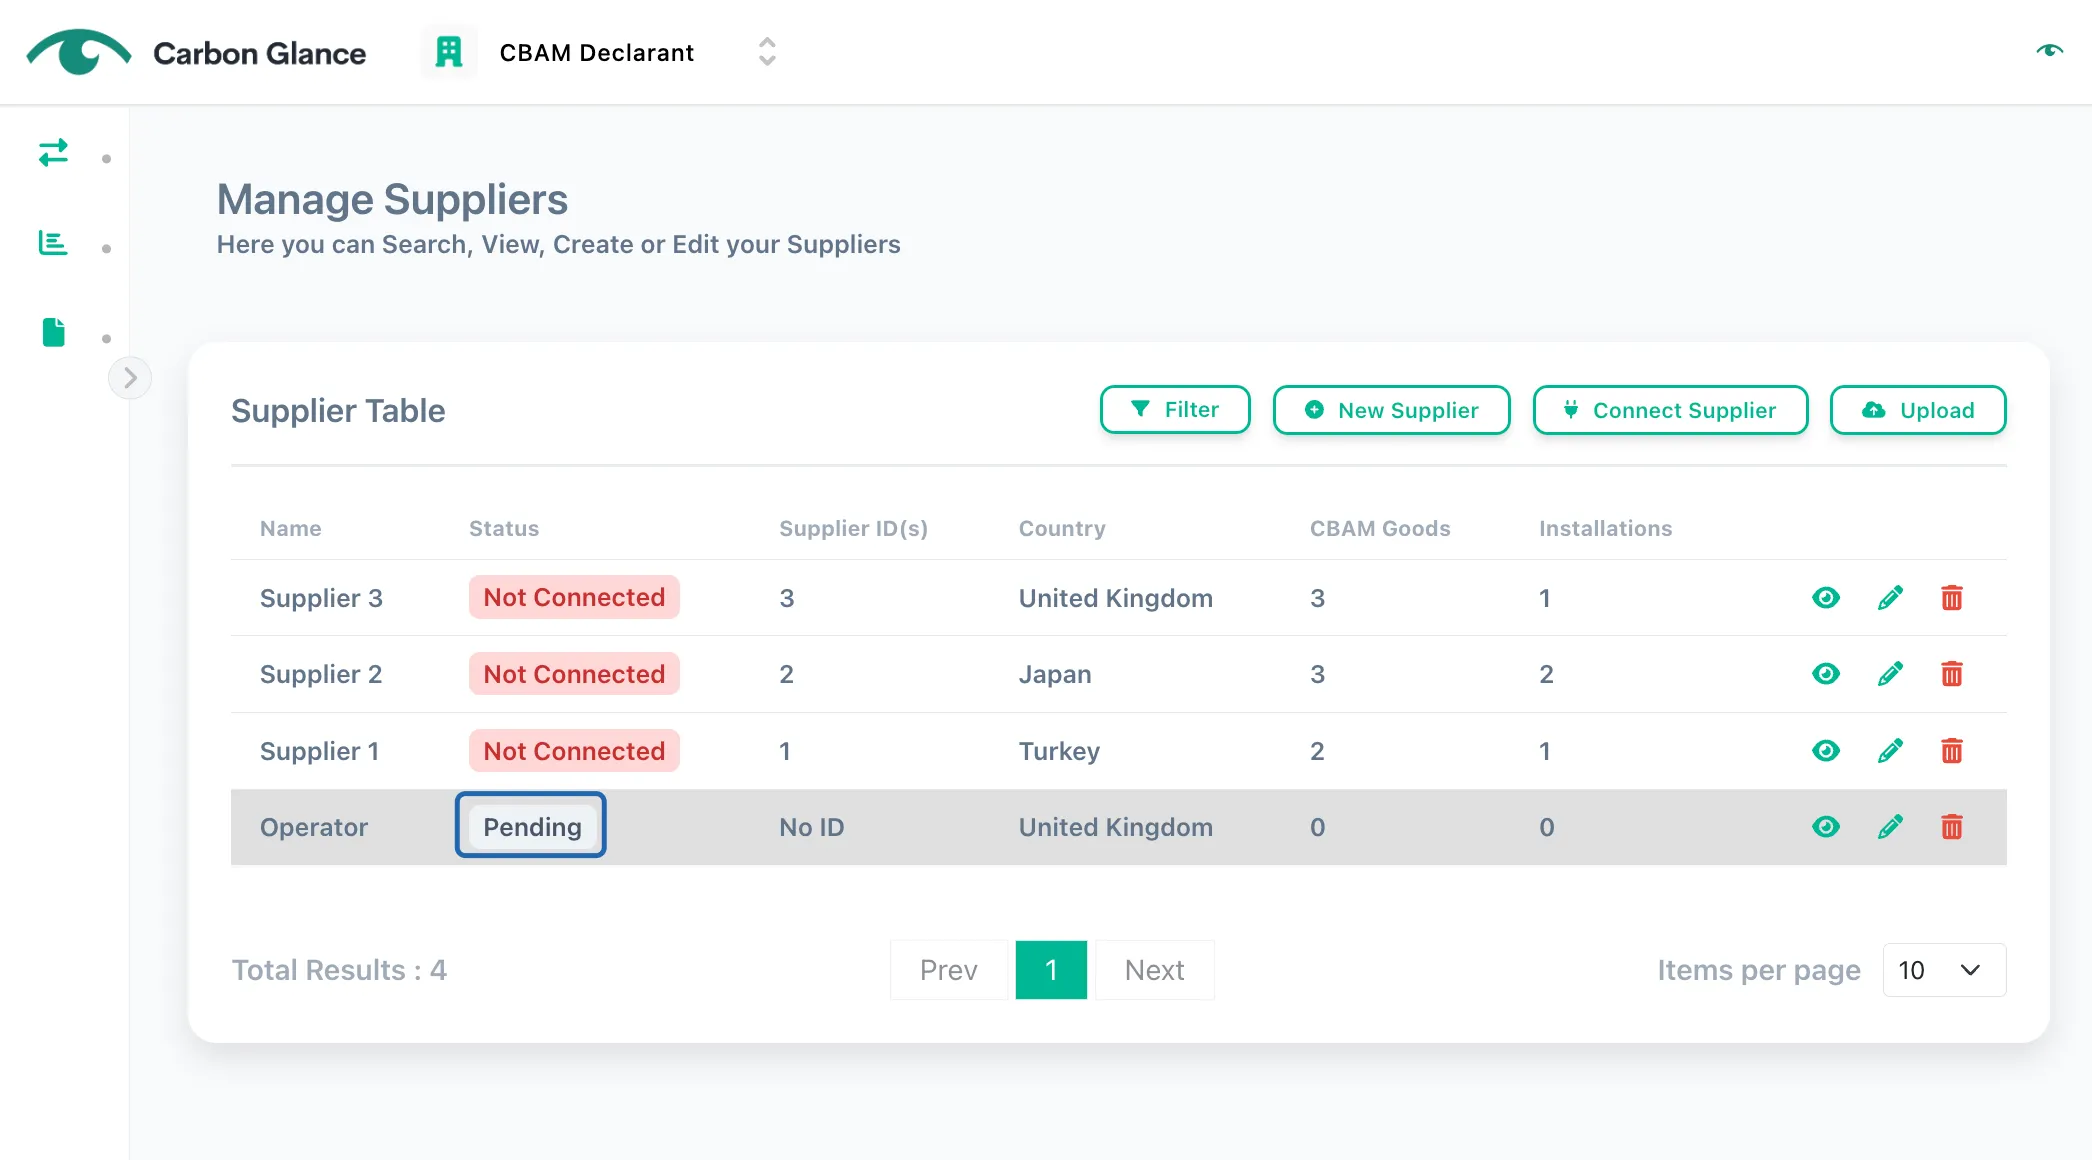
Task: Click the Carbon Glance eye logo
Action: pos(78,52)
